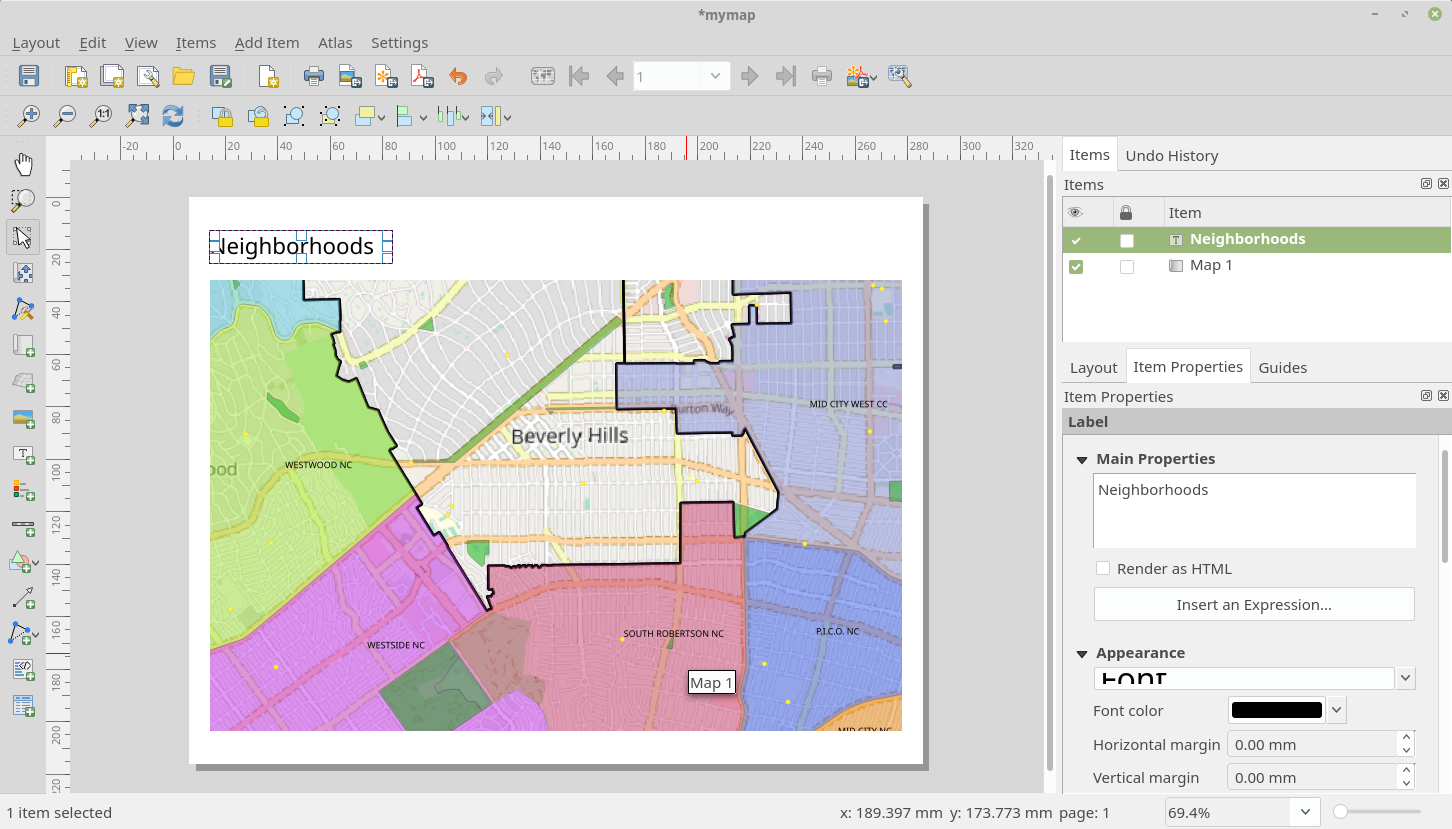Create a new layout with toolbar icon

76,76
